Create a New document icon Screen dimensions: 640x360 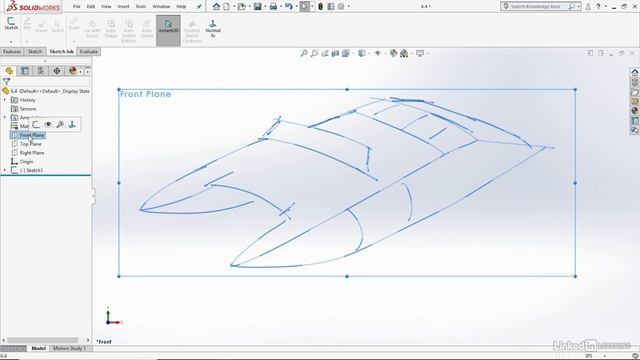227,7
